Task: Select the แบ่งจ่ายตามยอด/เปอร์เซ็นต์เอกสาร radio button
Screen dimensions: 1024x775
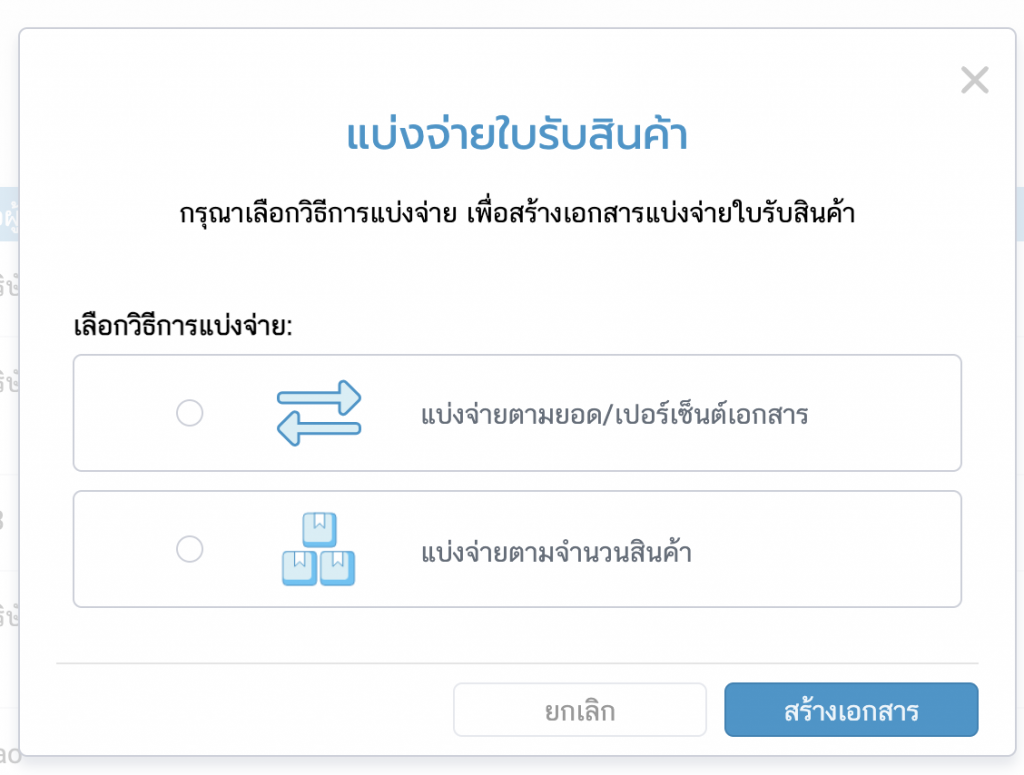Action: point(189,413)
